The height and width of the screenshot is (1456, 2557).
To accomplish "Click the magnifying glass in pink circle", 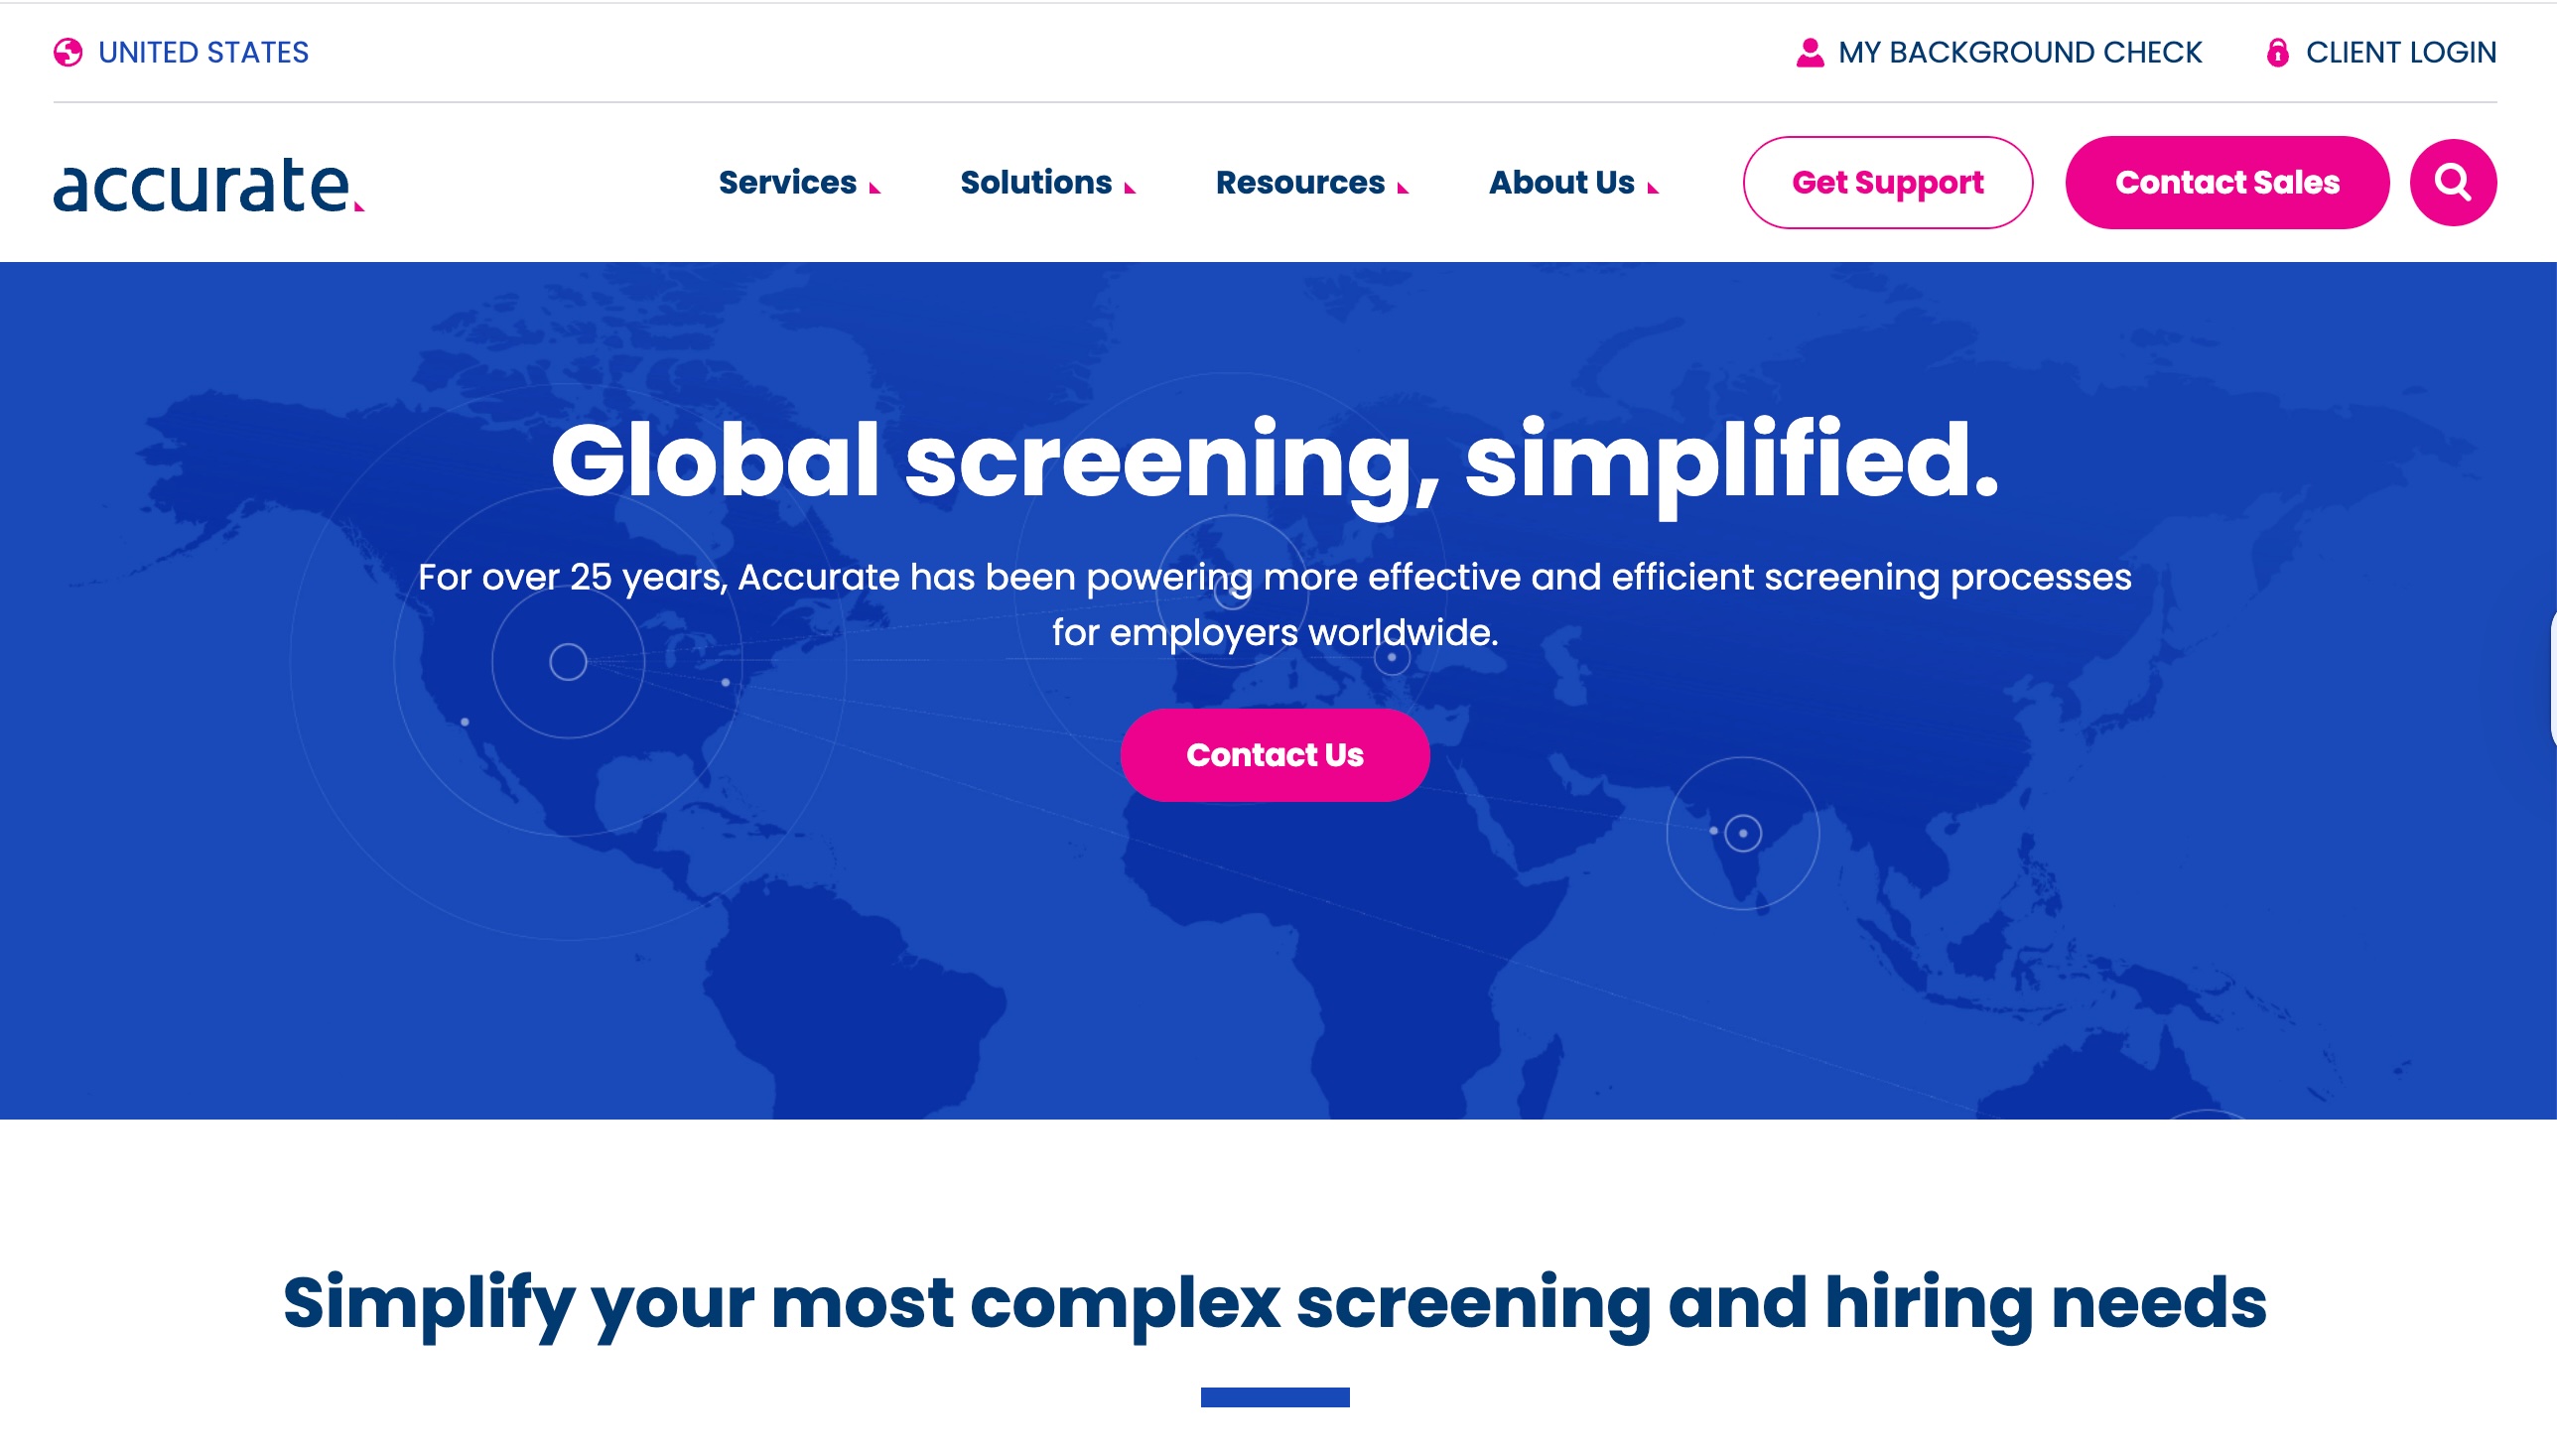I will (x=2450, y=181).
